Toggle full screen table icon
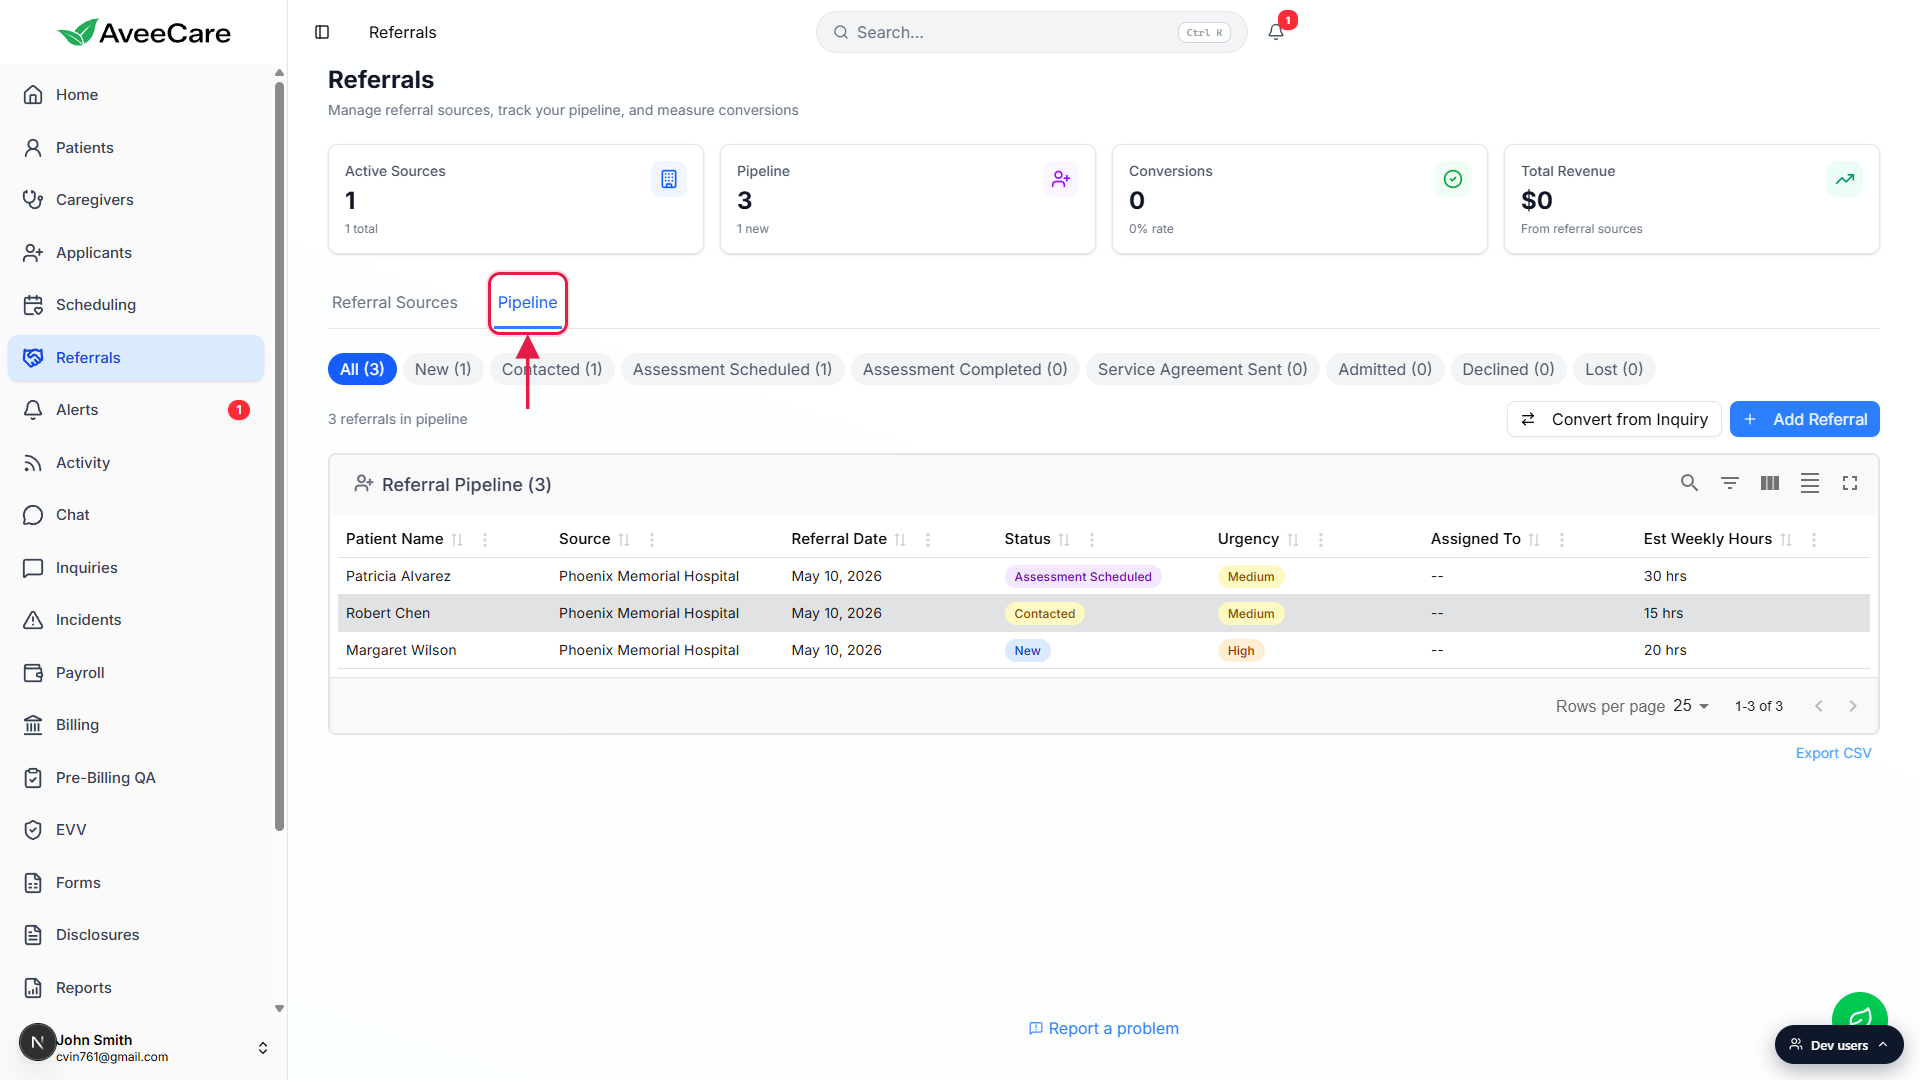The width and height of the screenshot is (1920, 1080). (x=1850, y=483)
